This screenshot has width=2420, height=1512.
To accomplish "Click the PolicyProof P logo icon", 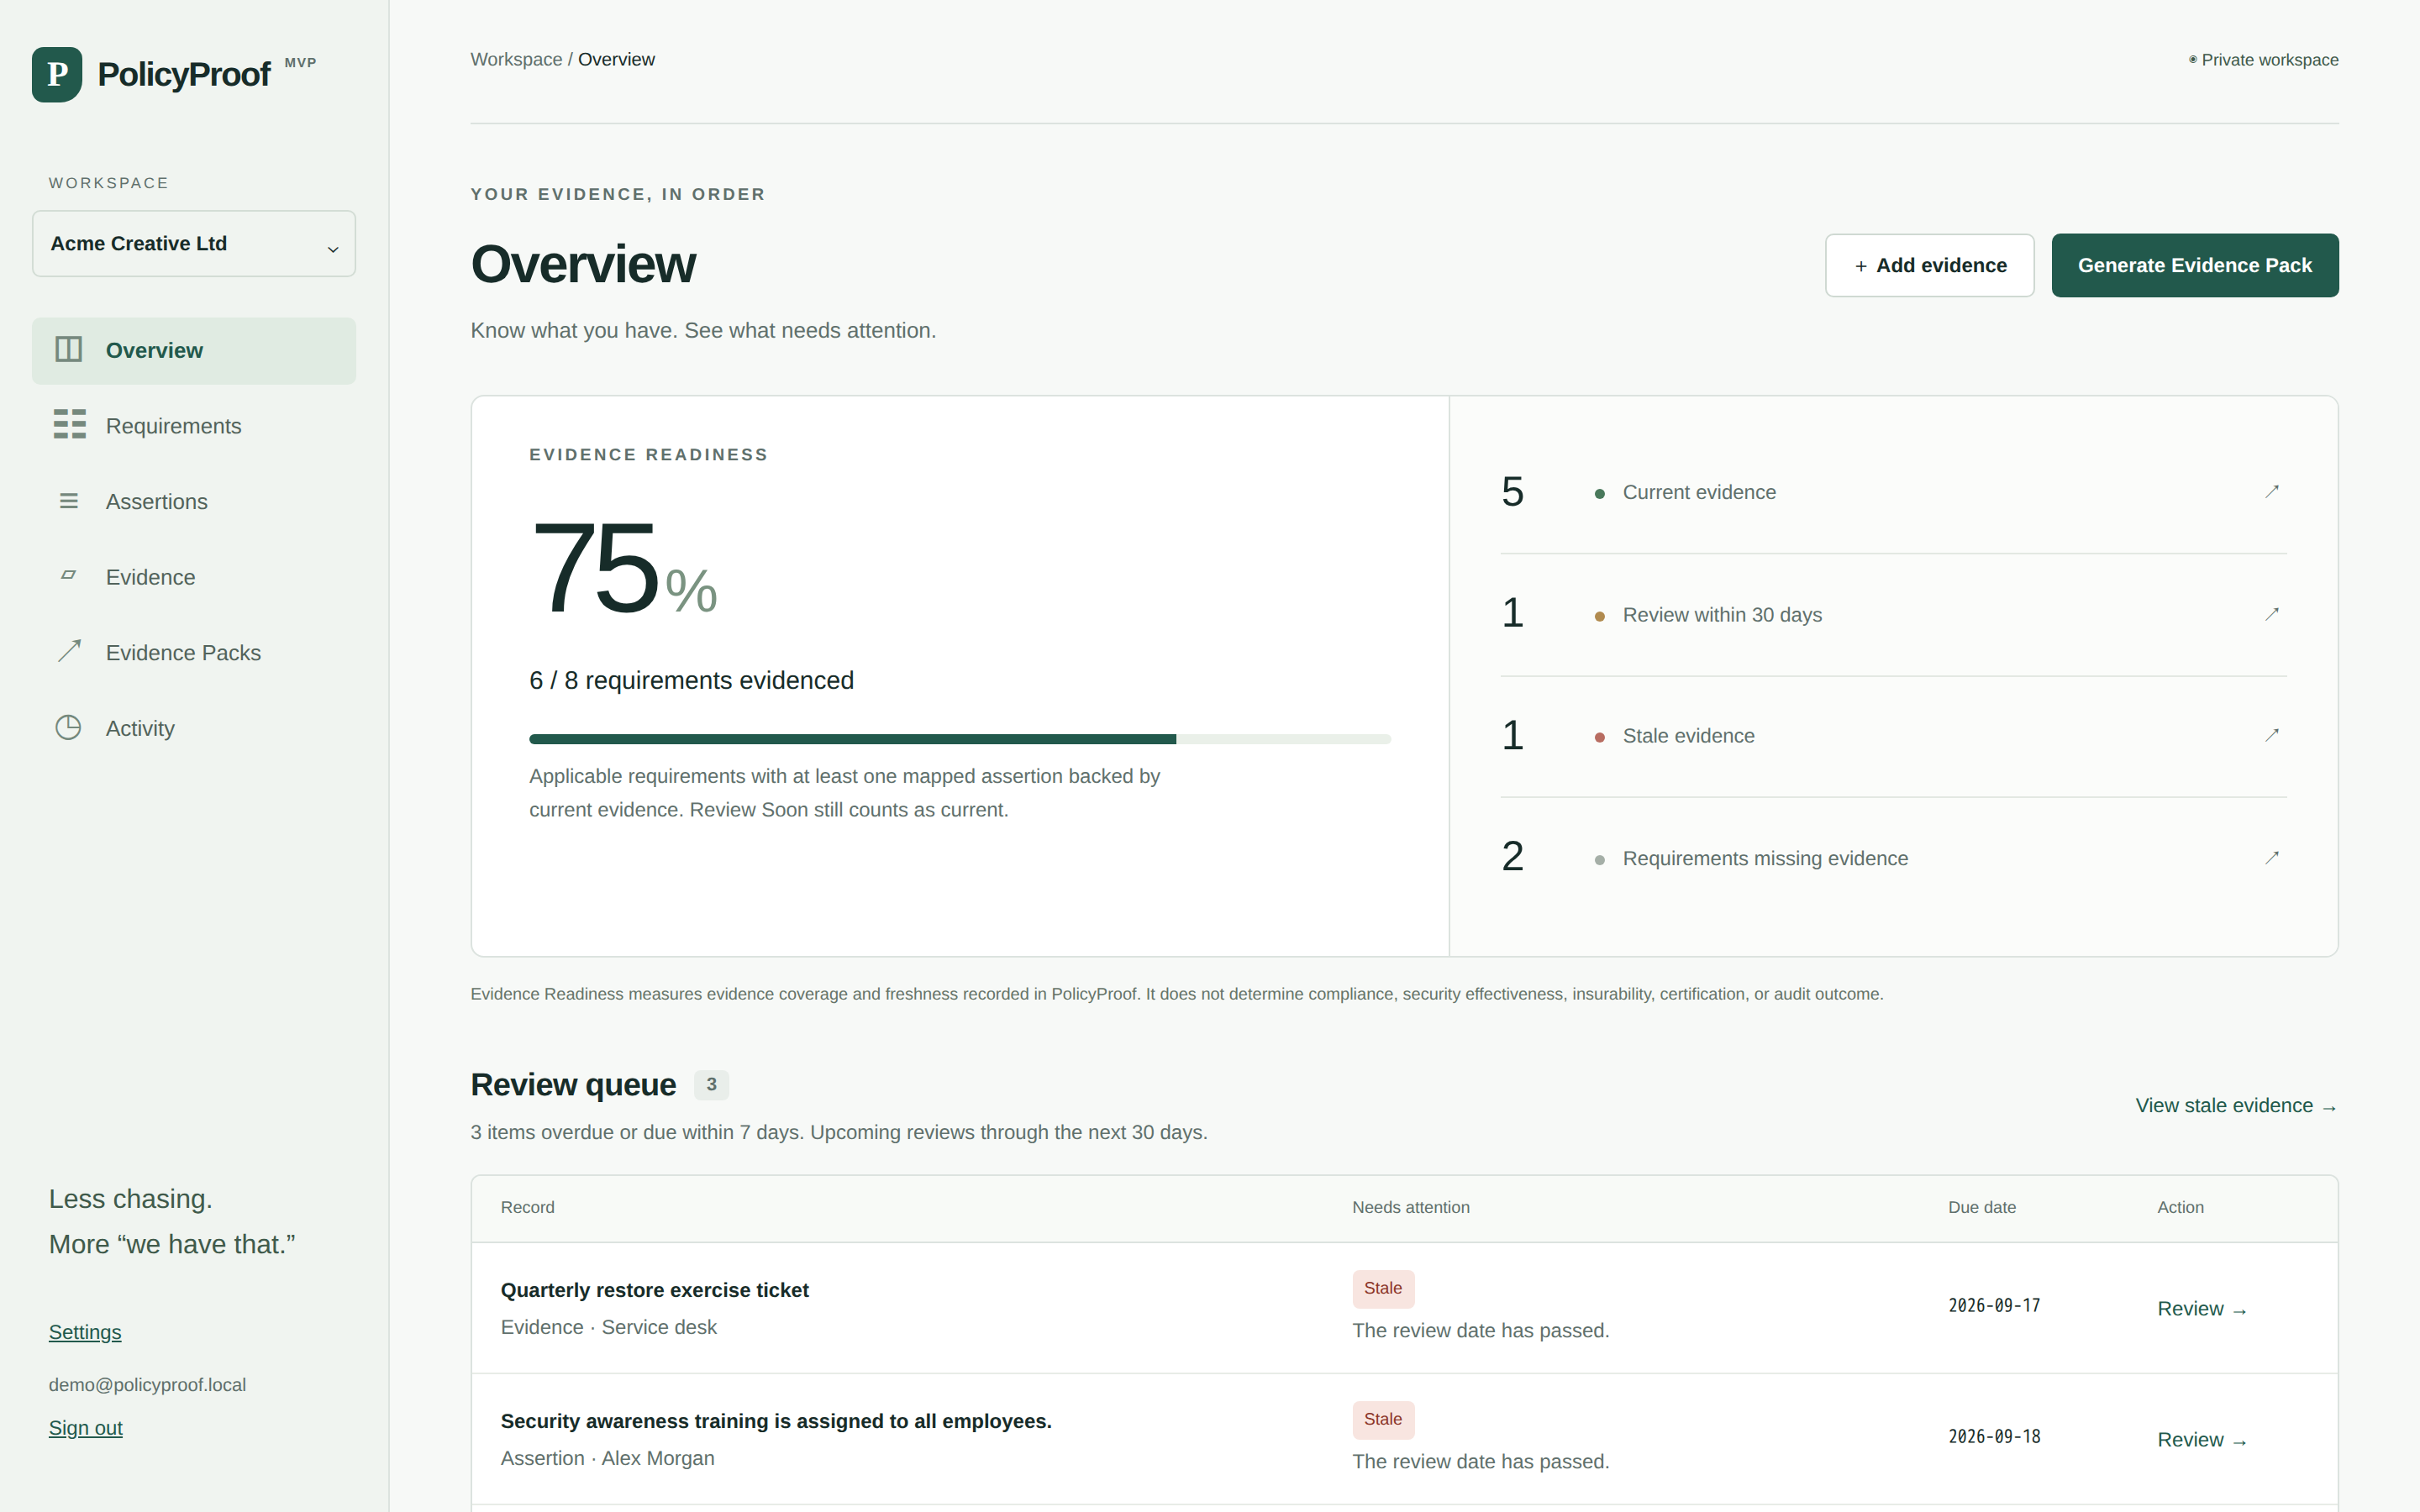I will point(57,74).
